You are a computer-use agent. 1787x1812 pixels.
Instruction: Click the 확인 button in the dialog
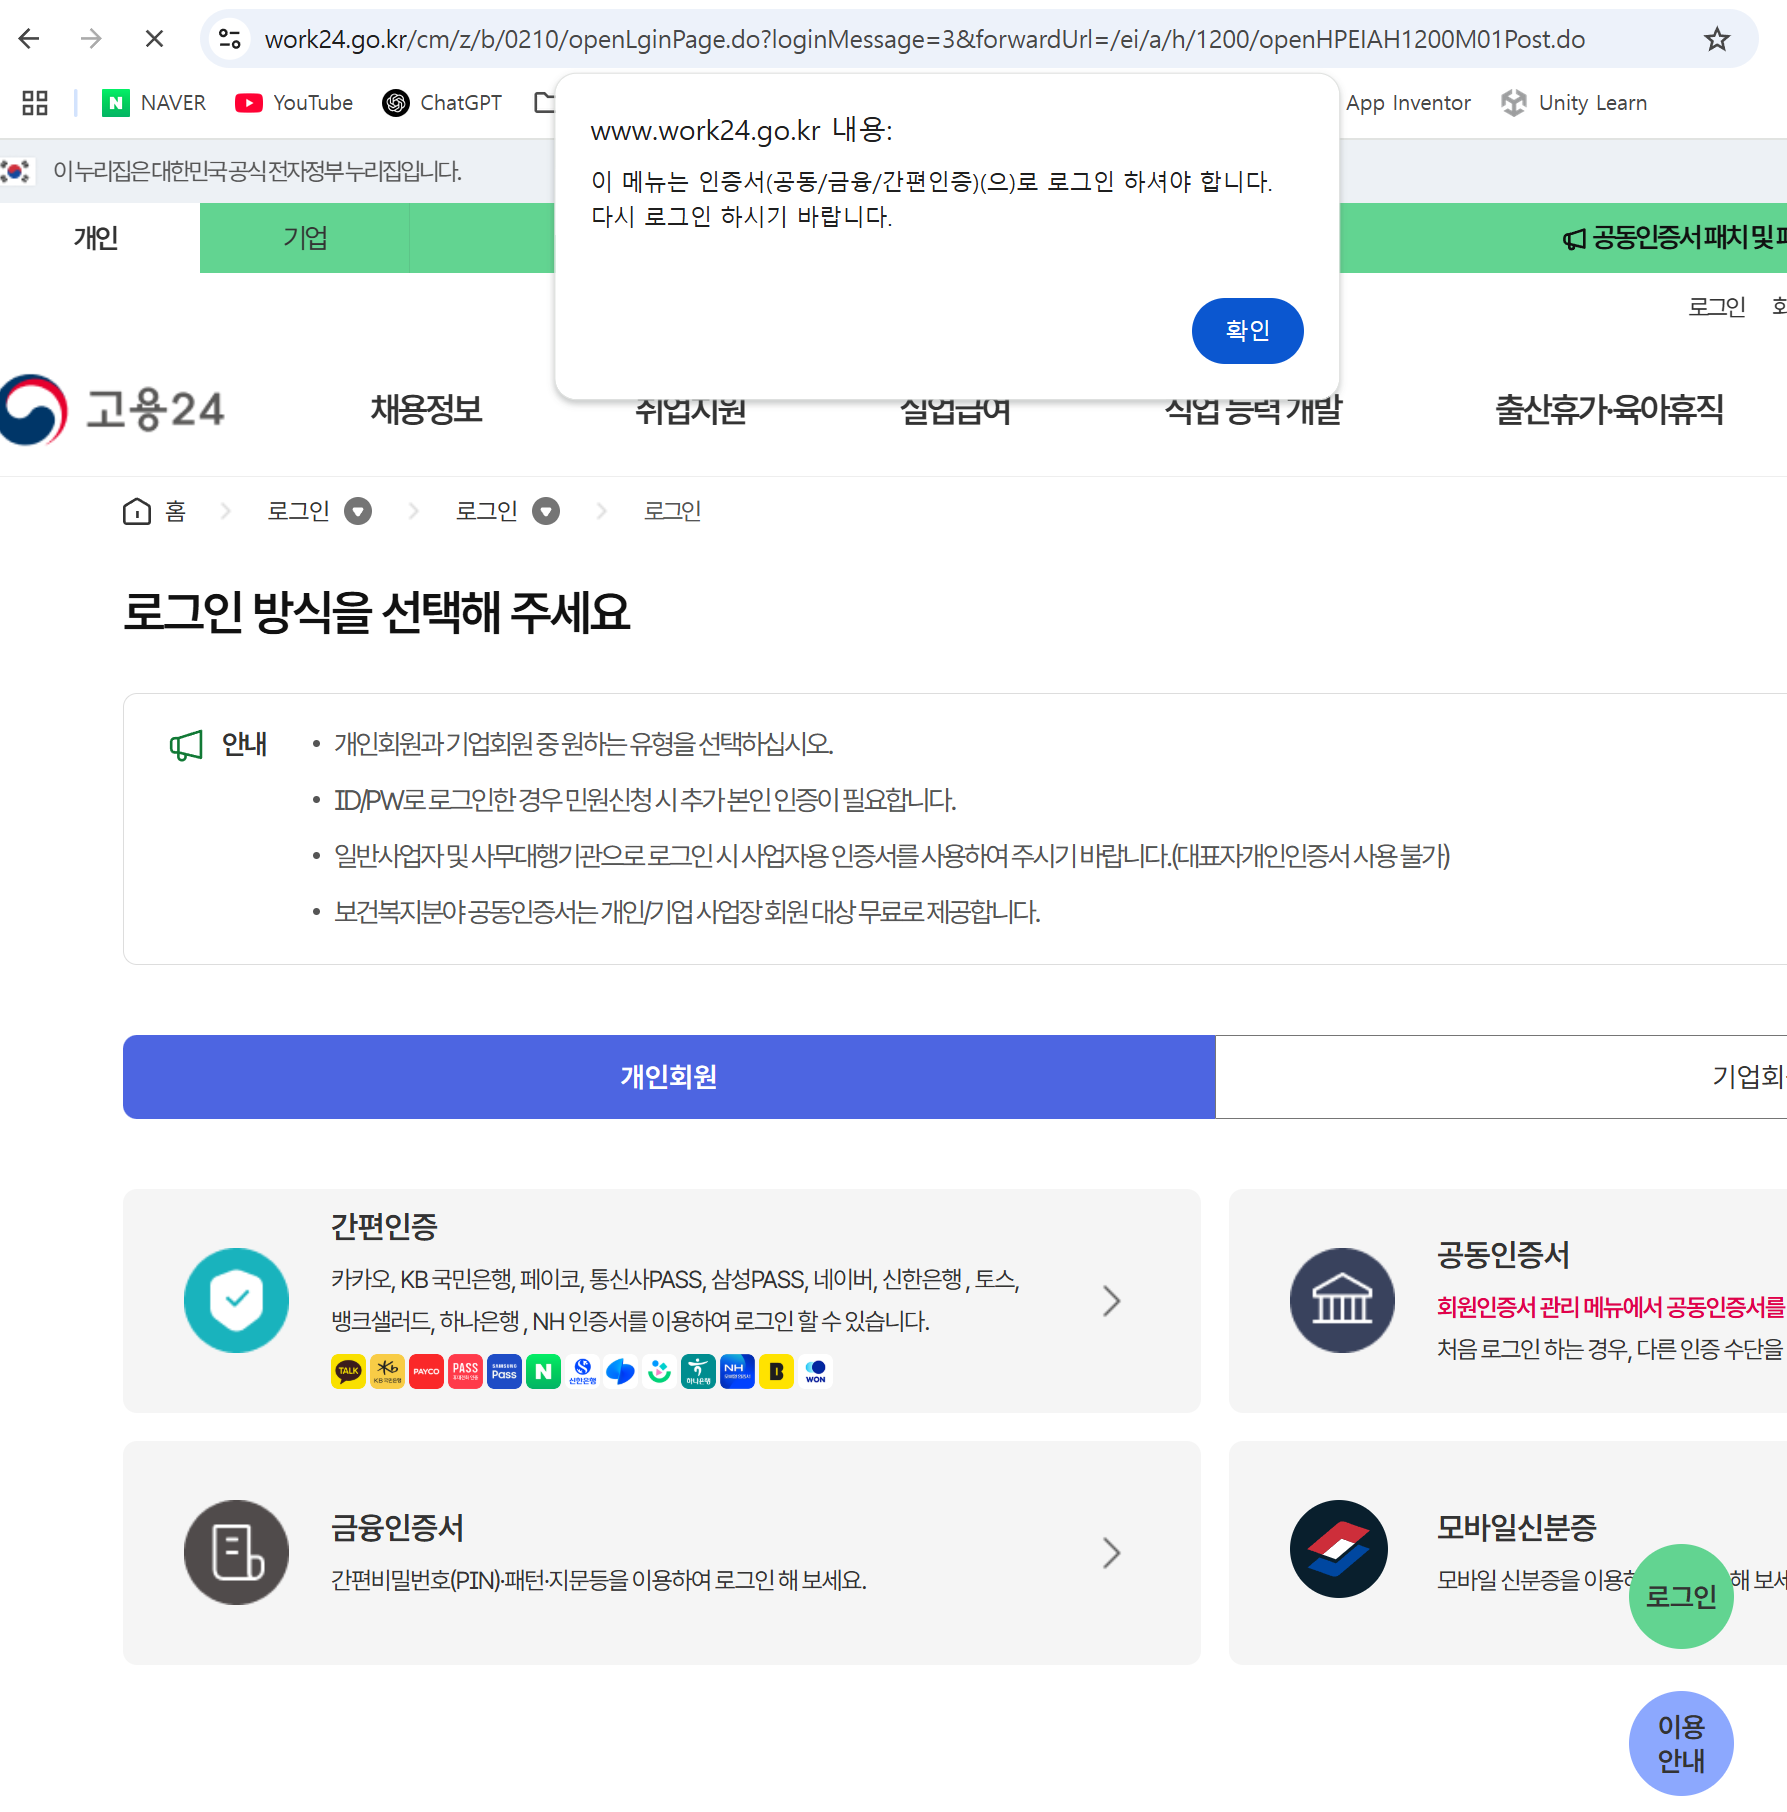(x=1247, y=331)
